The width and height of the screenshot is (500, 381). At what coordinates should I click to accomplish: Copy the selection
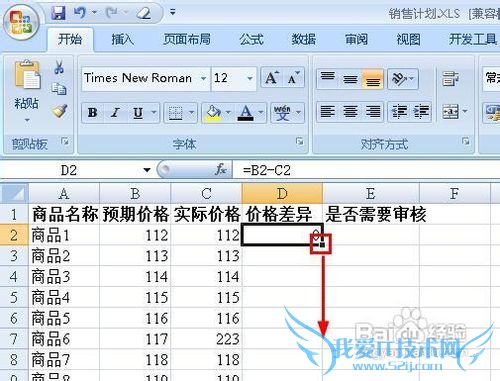pos(59,88)
